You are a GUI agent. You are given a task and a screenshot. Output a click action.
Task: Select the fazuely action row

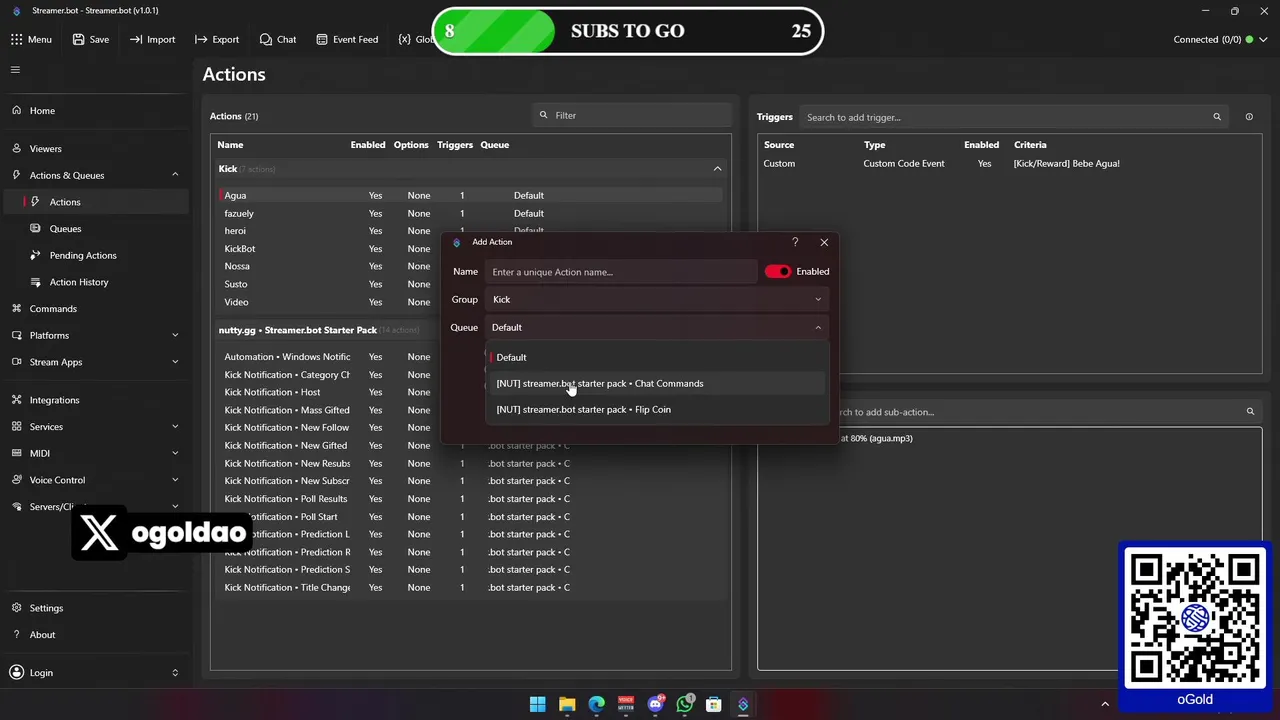click(x=470, y=214)
